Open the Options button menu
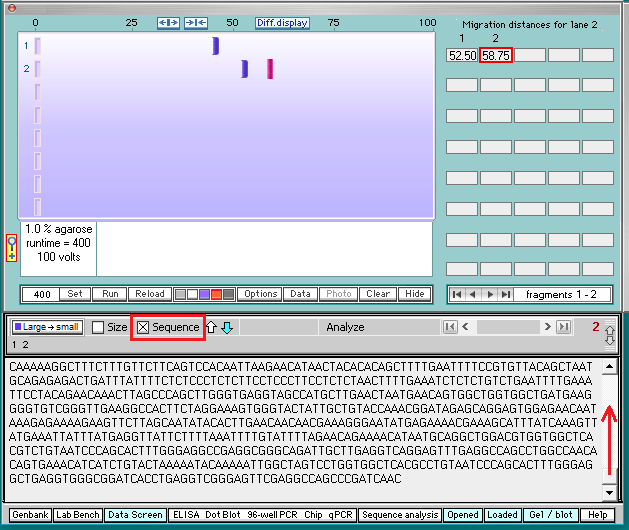This screenshot has width=629, height=530. (260, 294)
